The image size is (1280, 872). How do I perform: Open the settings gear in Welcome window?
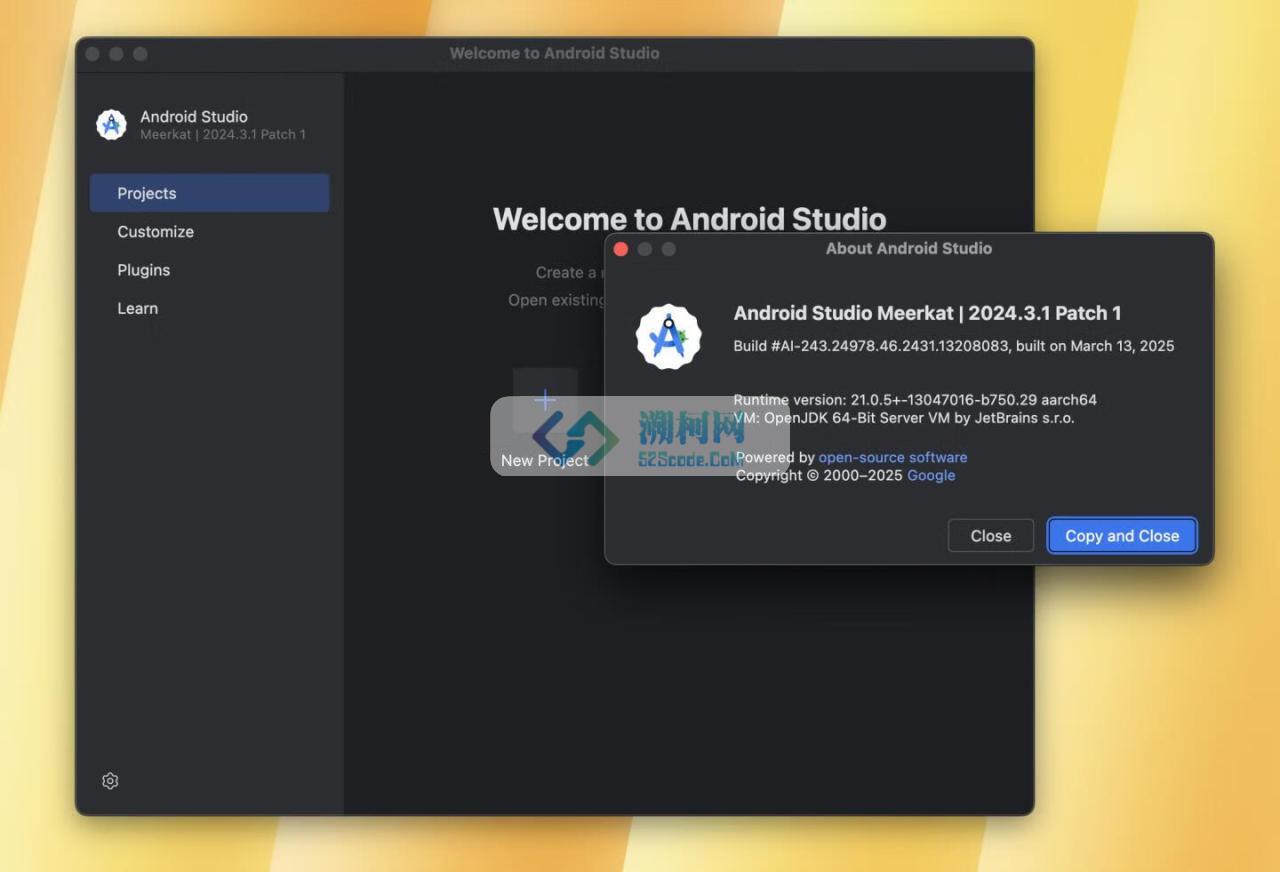pyautogui.click(x=110, y=781)
